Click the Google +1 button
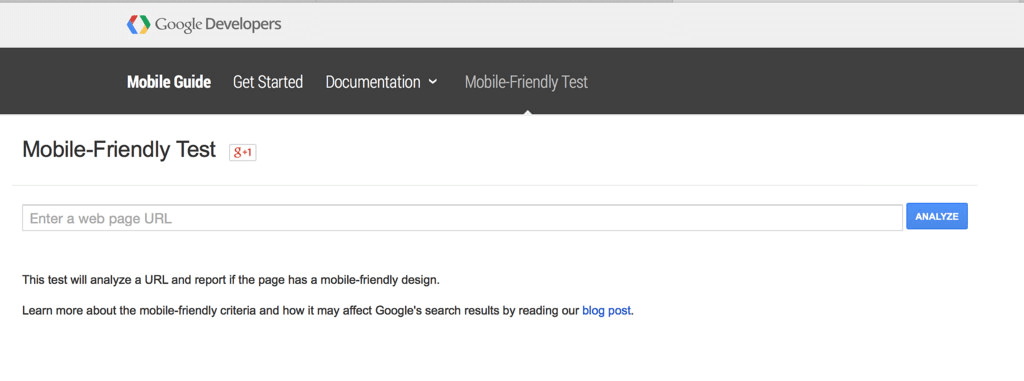The image size is (1024, 381). pos(242,152)
